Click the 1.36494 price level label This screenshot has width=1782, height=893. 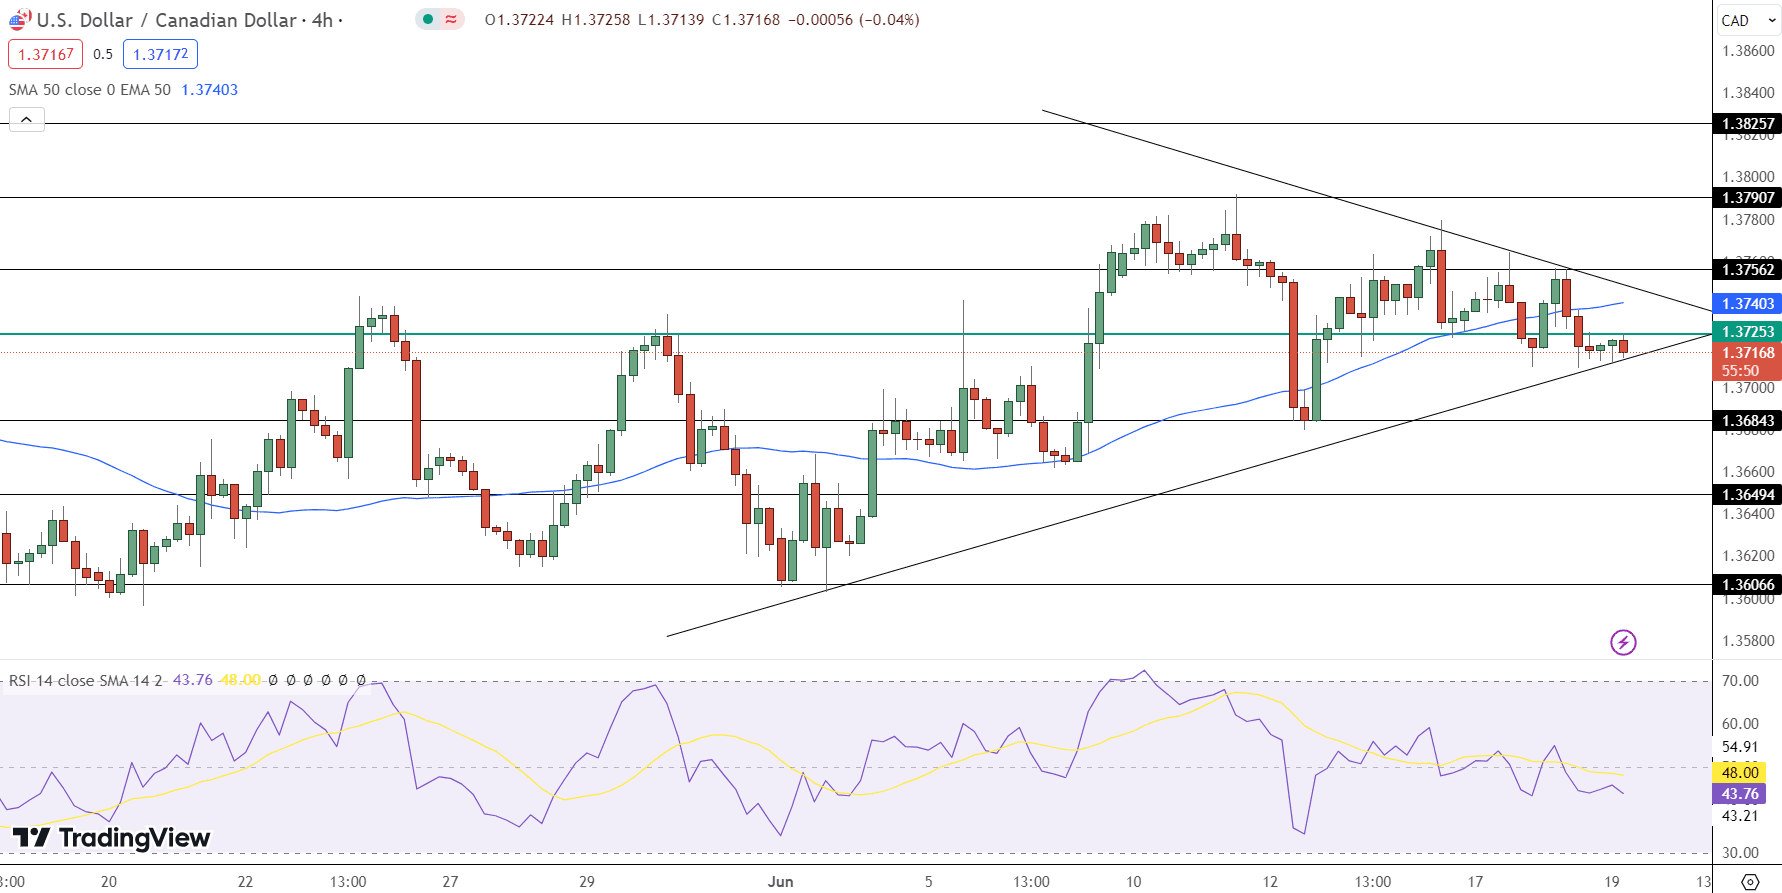pyautogui.click(x=1747, y=495)
